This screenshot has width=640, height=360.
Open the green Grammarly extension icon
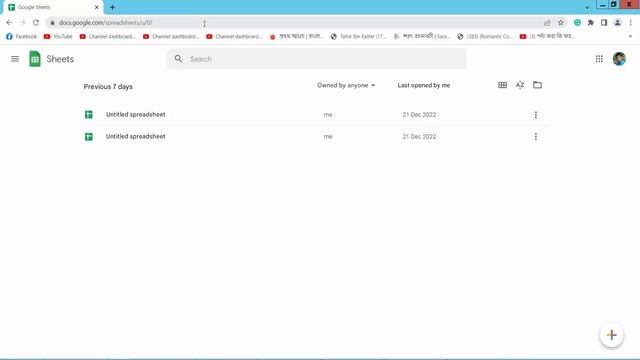(577, 23)
